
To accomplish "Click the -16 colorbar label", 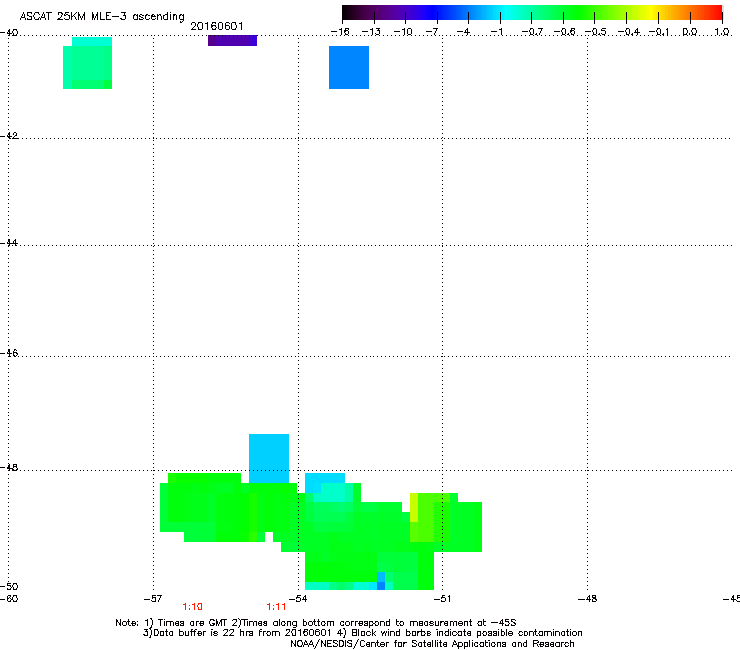I will [340, 32].
